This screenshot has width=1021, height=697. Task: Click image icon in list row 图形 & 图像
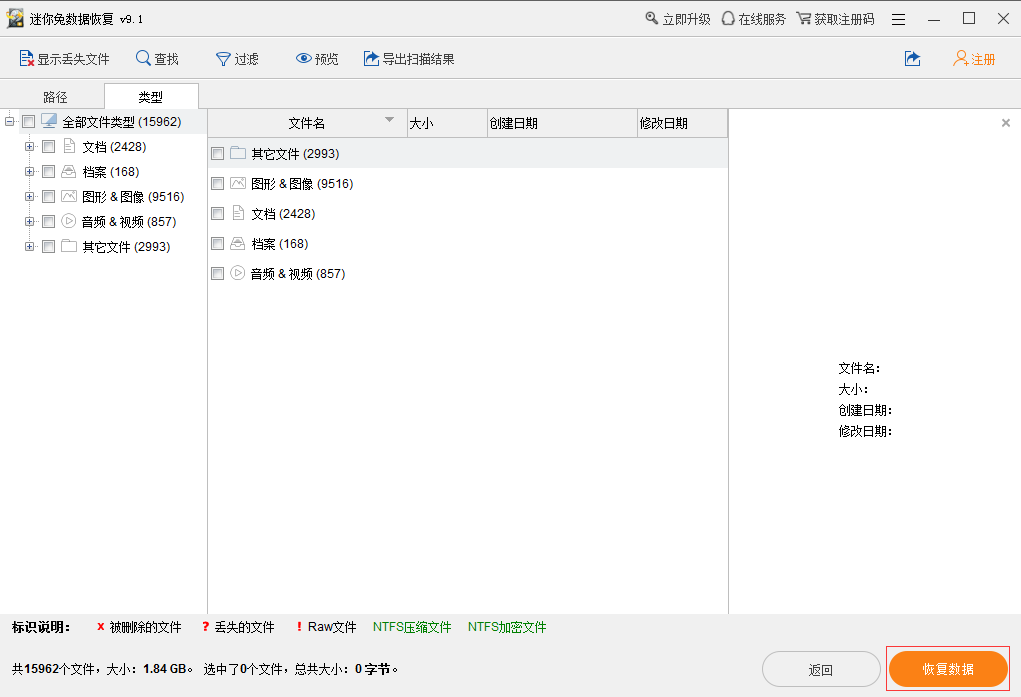click(238, 183)
